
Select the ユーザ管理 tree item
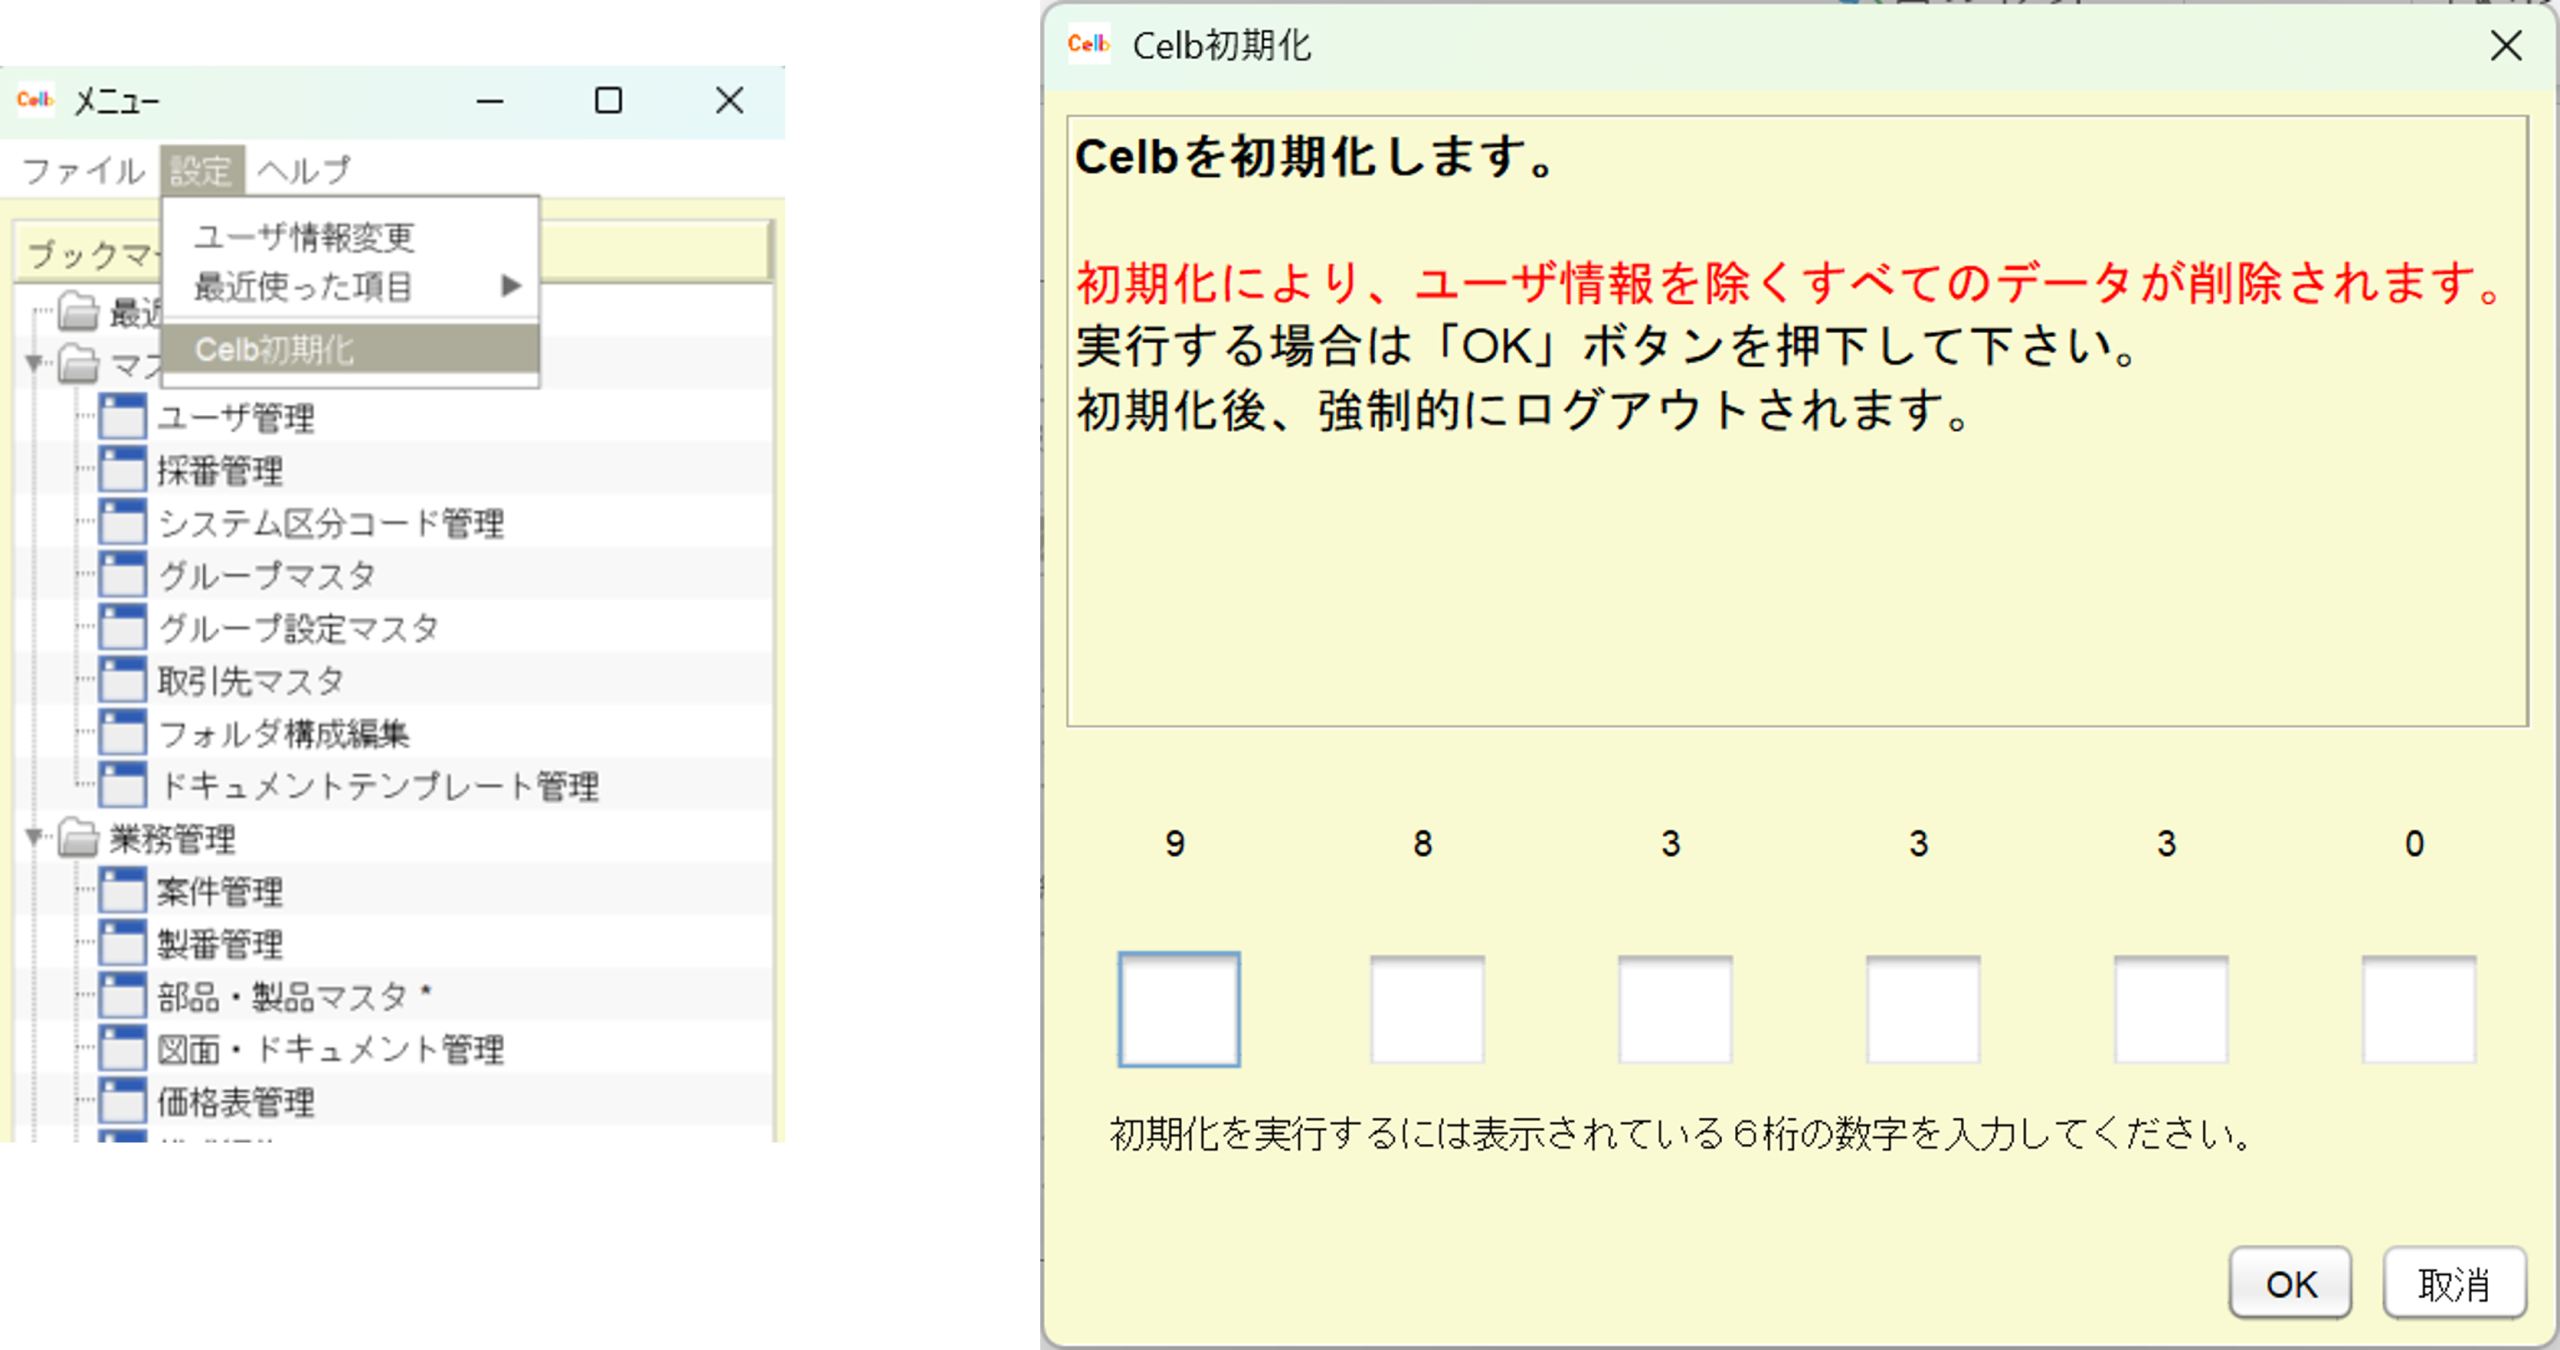(x=236, y=418)
